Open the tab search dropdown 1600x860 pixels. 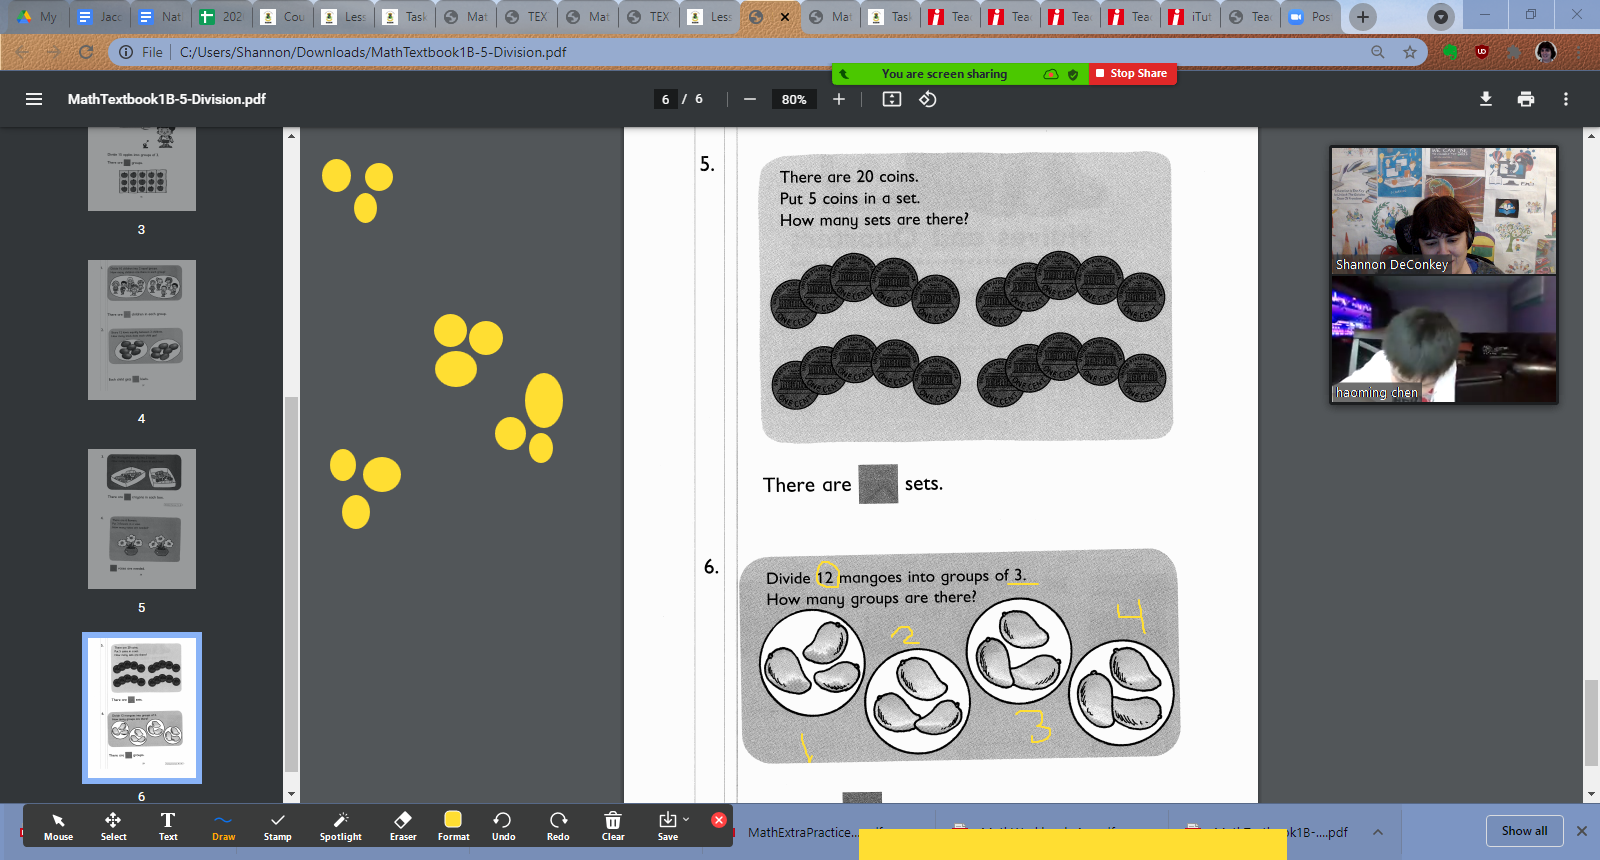point(1440,17)
